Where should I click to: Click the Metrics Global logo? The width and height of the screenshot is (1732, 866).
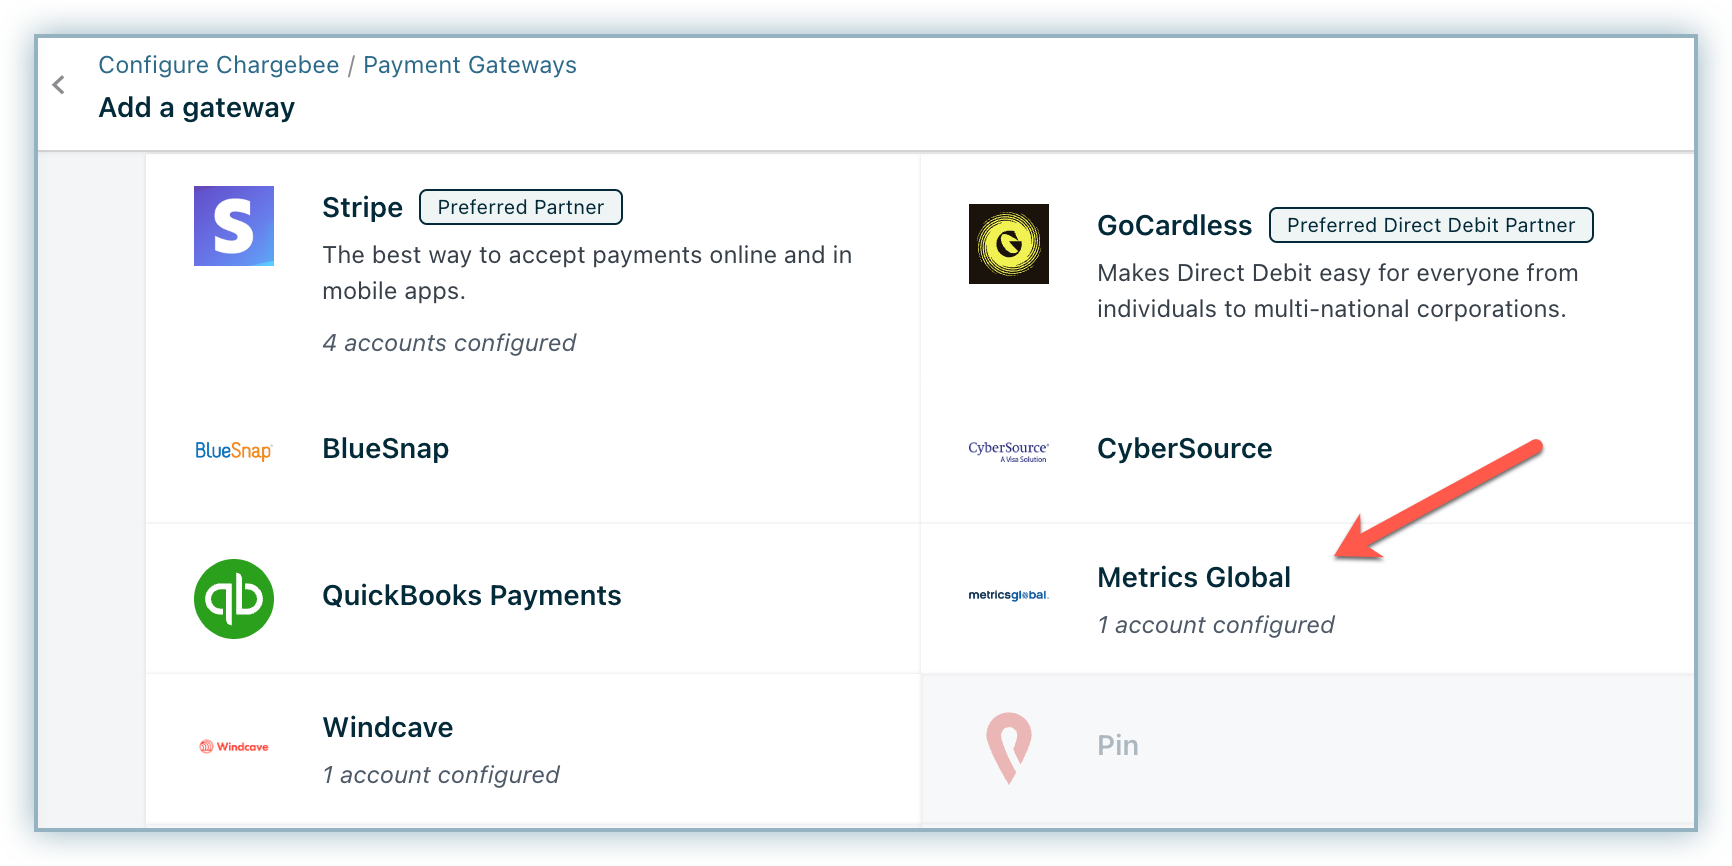click(x=1008, y=595)
